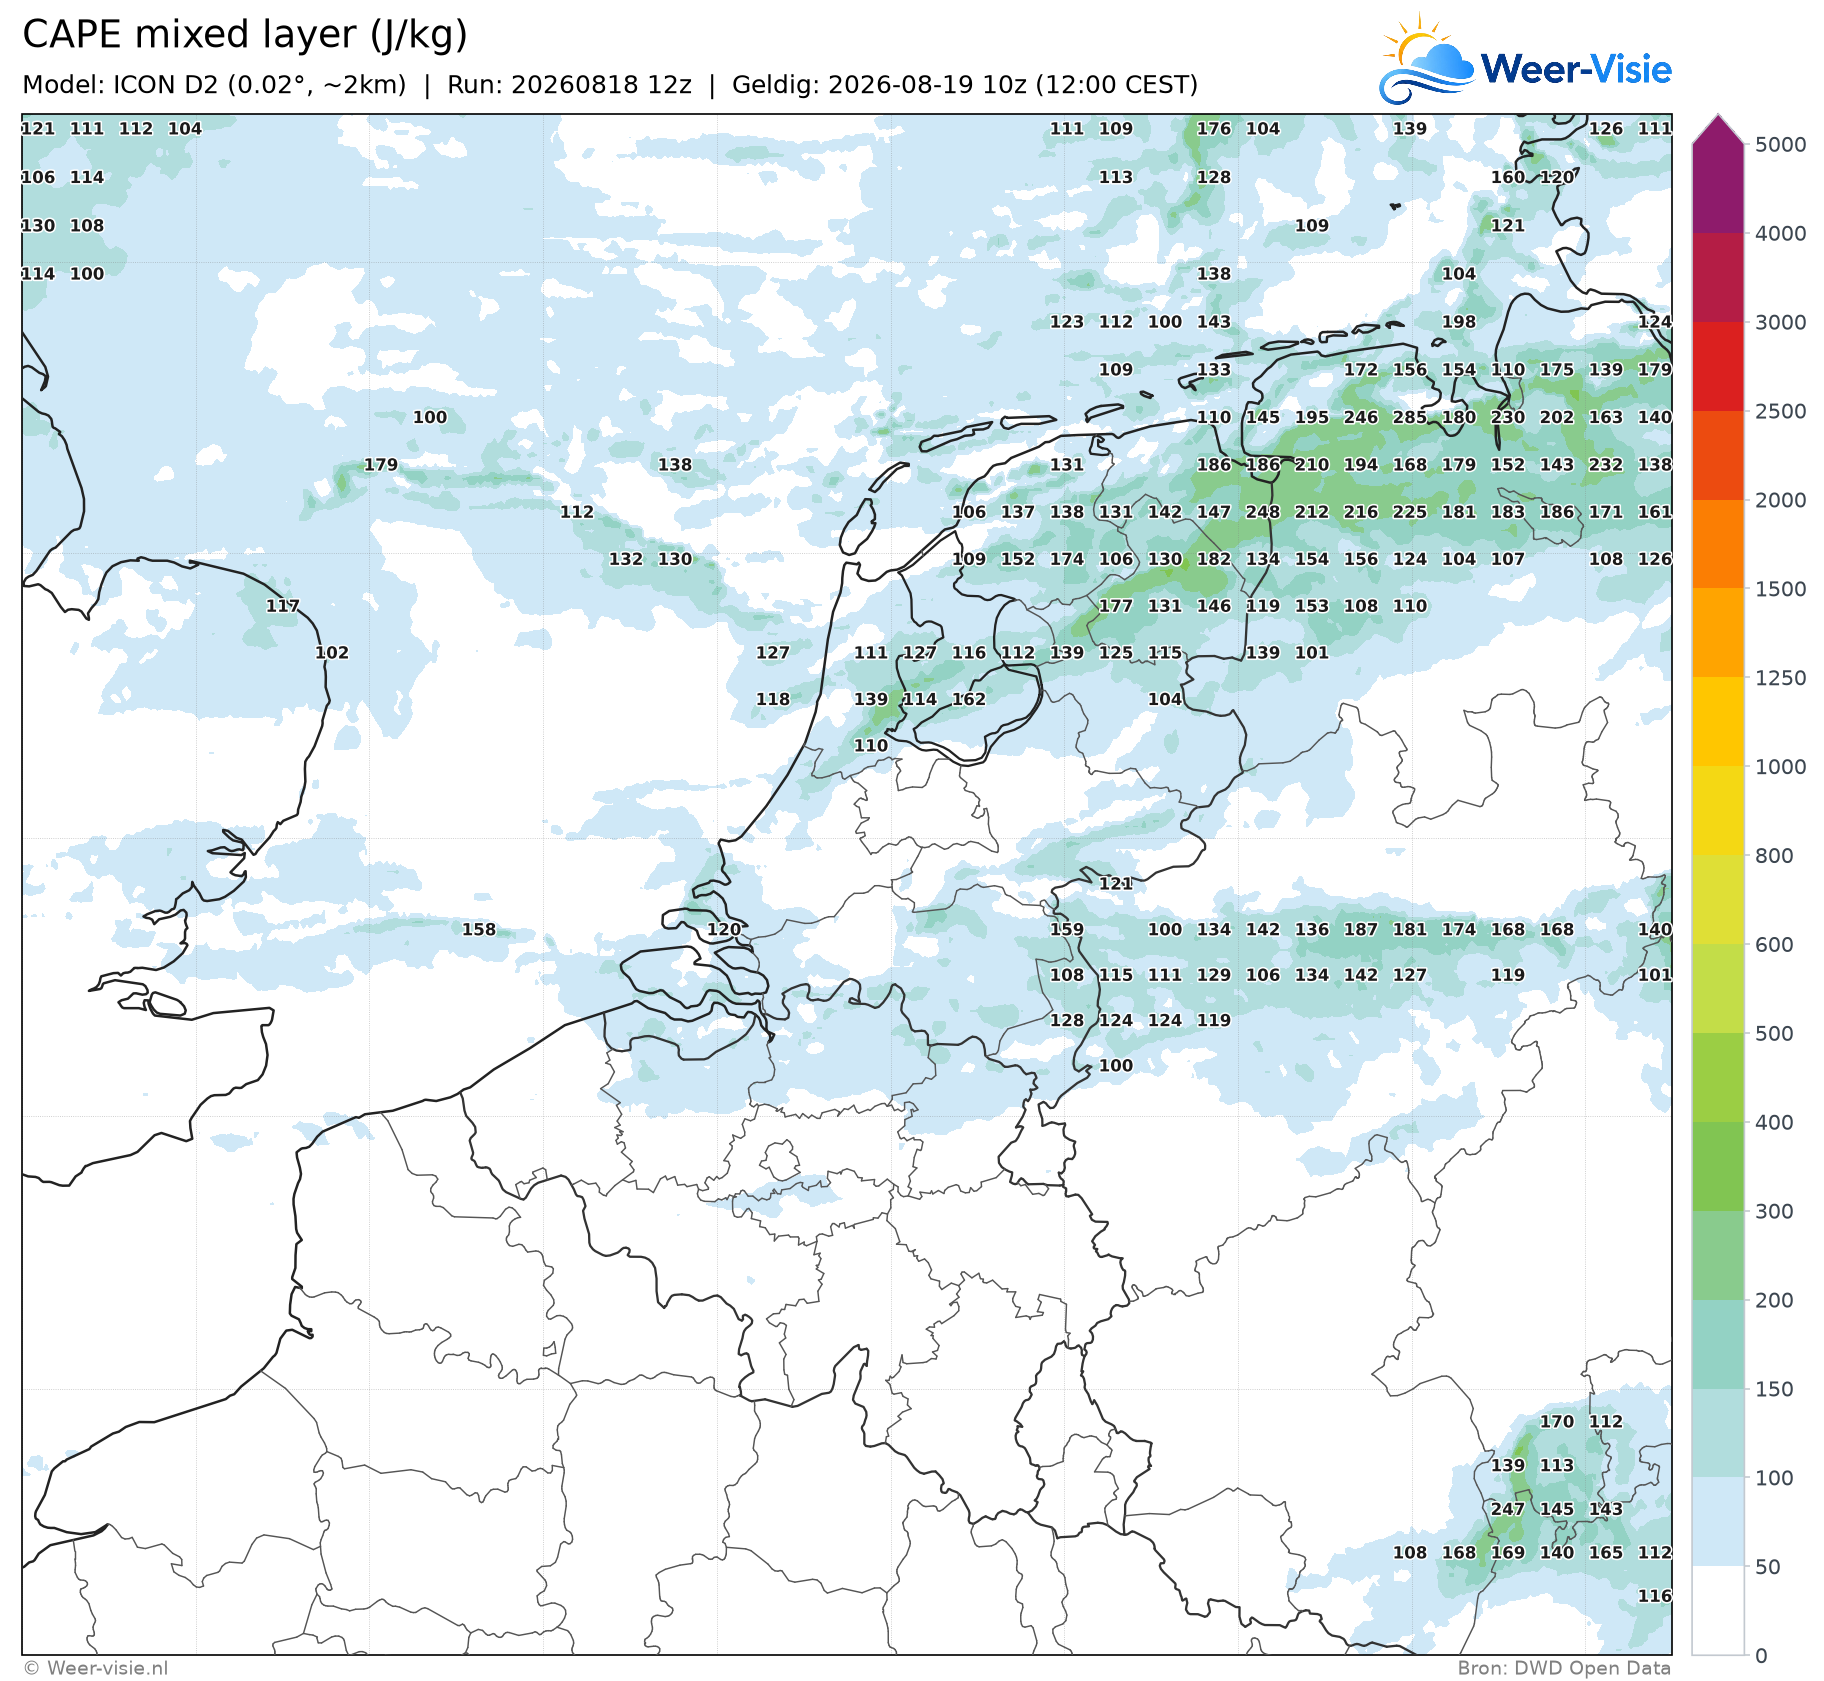1824x1681 pixels.
Task: Click the 247 value label in southeast
Action: click(x=1508, y=1509)
